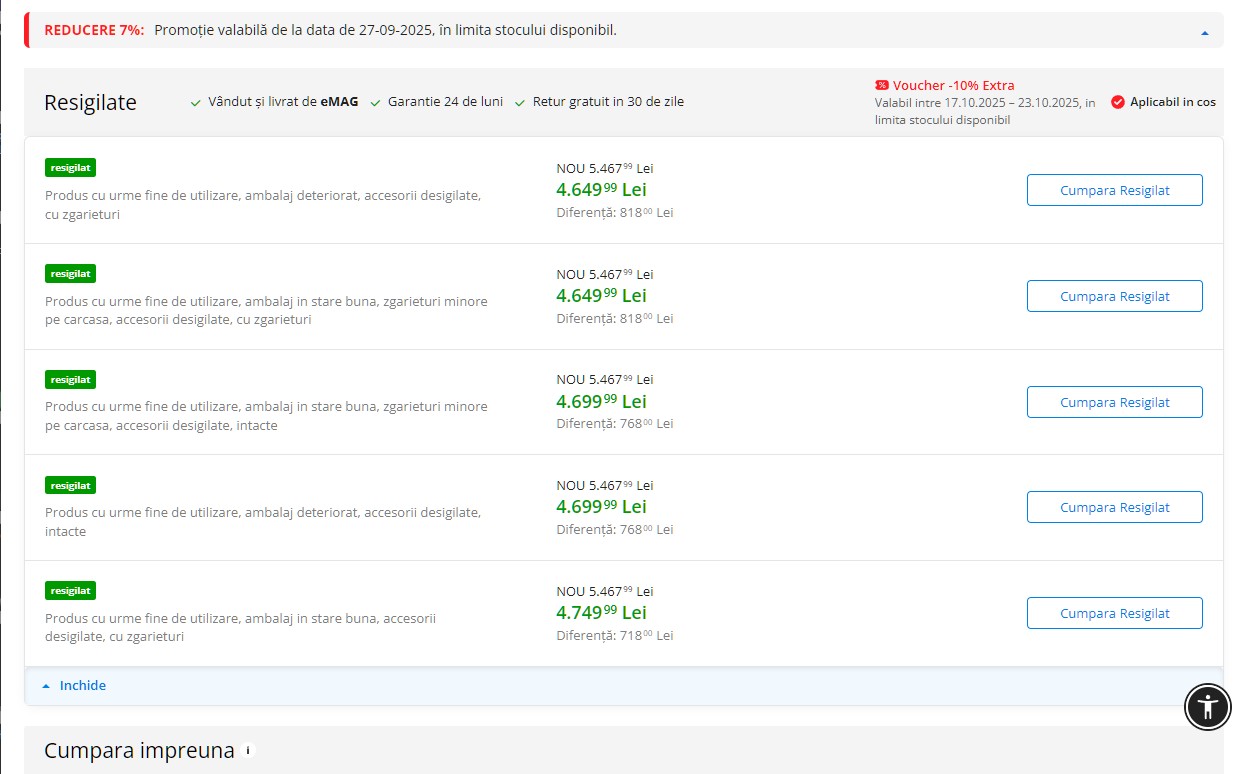Screen dimensions: 1245x774
Task: Click the Voucher -10% Extra label
Action: pyautogui.click(x=953, y=85)
